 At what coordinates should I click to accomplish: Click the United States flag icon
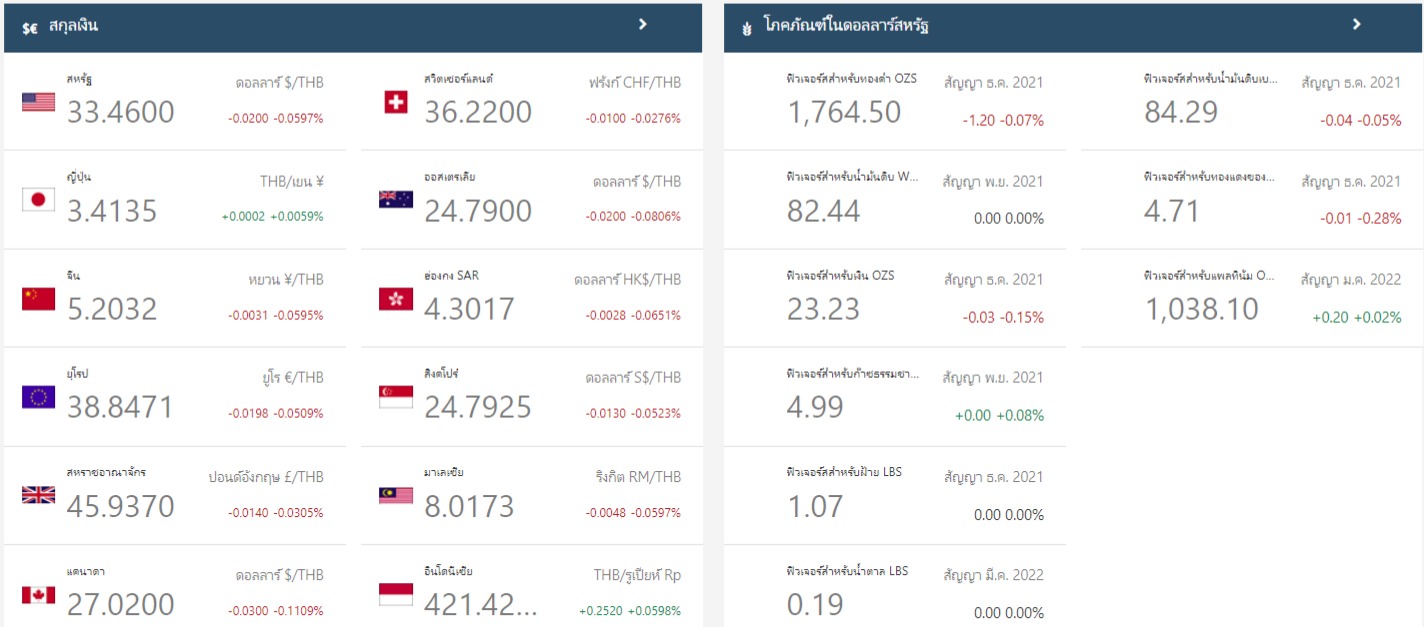pos(38,101)
